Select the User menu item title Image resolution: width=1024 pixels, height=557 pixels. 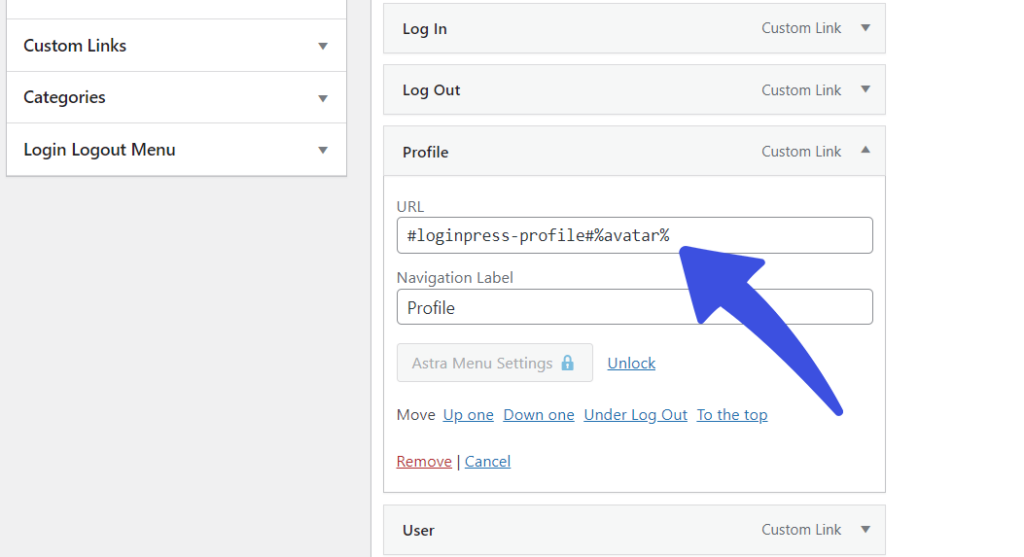[418, 530]
